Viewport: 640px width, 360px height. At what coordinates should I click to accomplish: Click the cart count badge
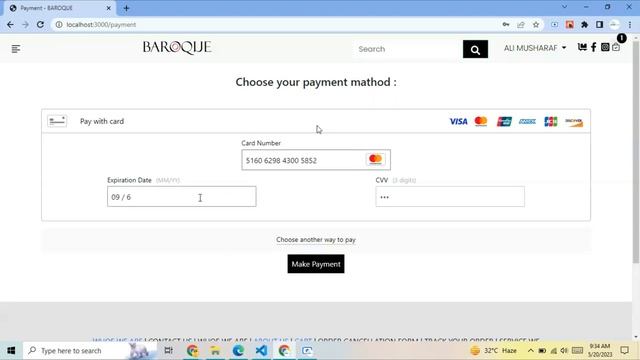coord(621,38)
